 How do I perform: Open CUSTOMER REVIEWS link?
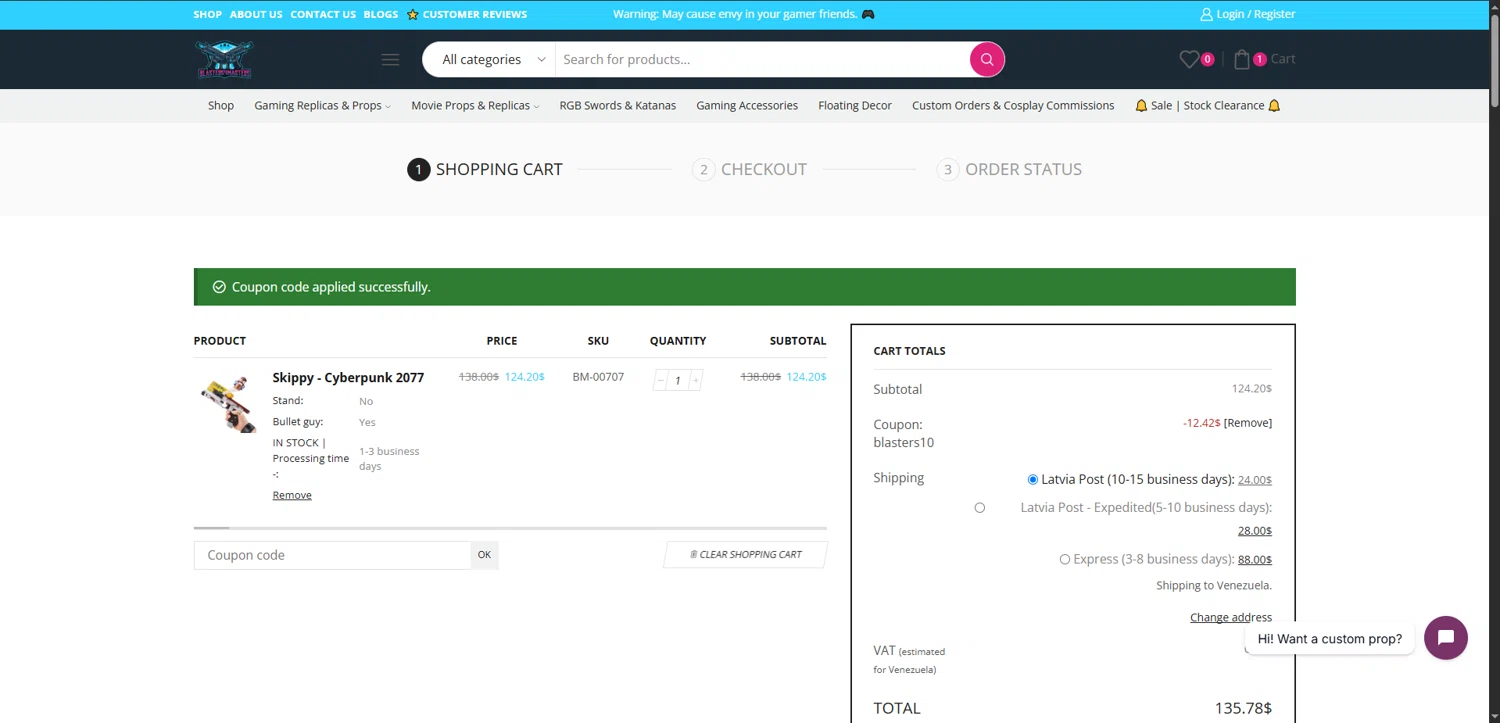point(475,14)
